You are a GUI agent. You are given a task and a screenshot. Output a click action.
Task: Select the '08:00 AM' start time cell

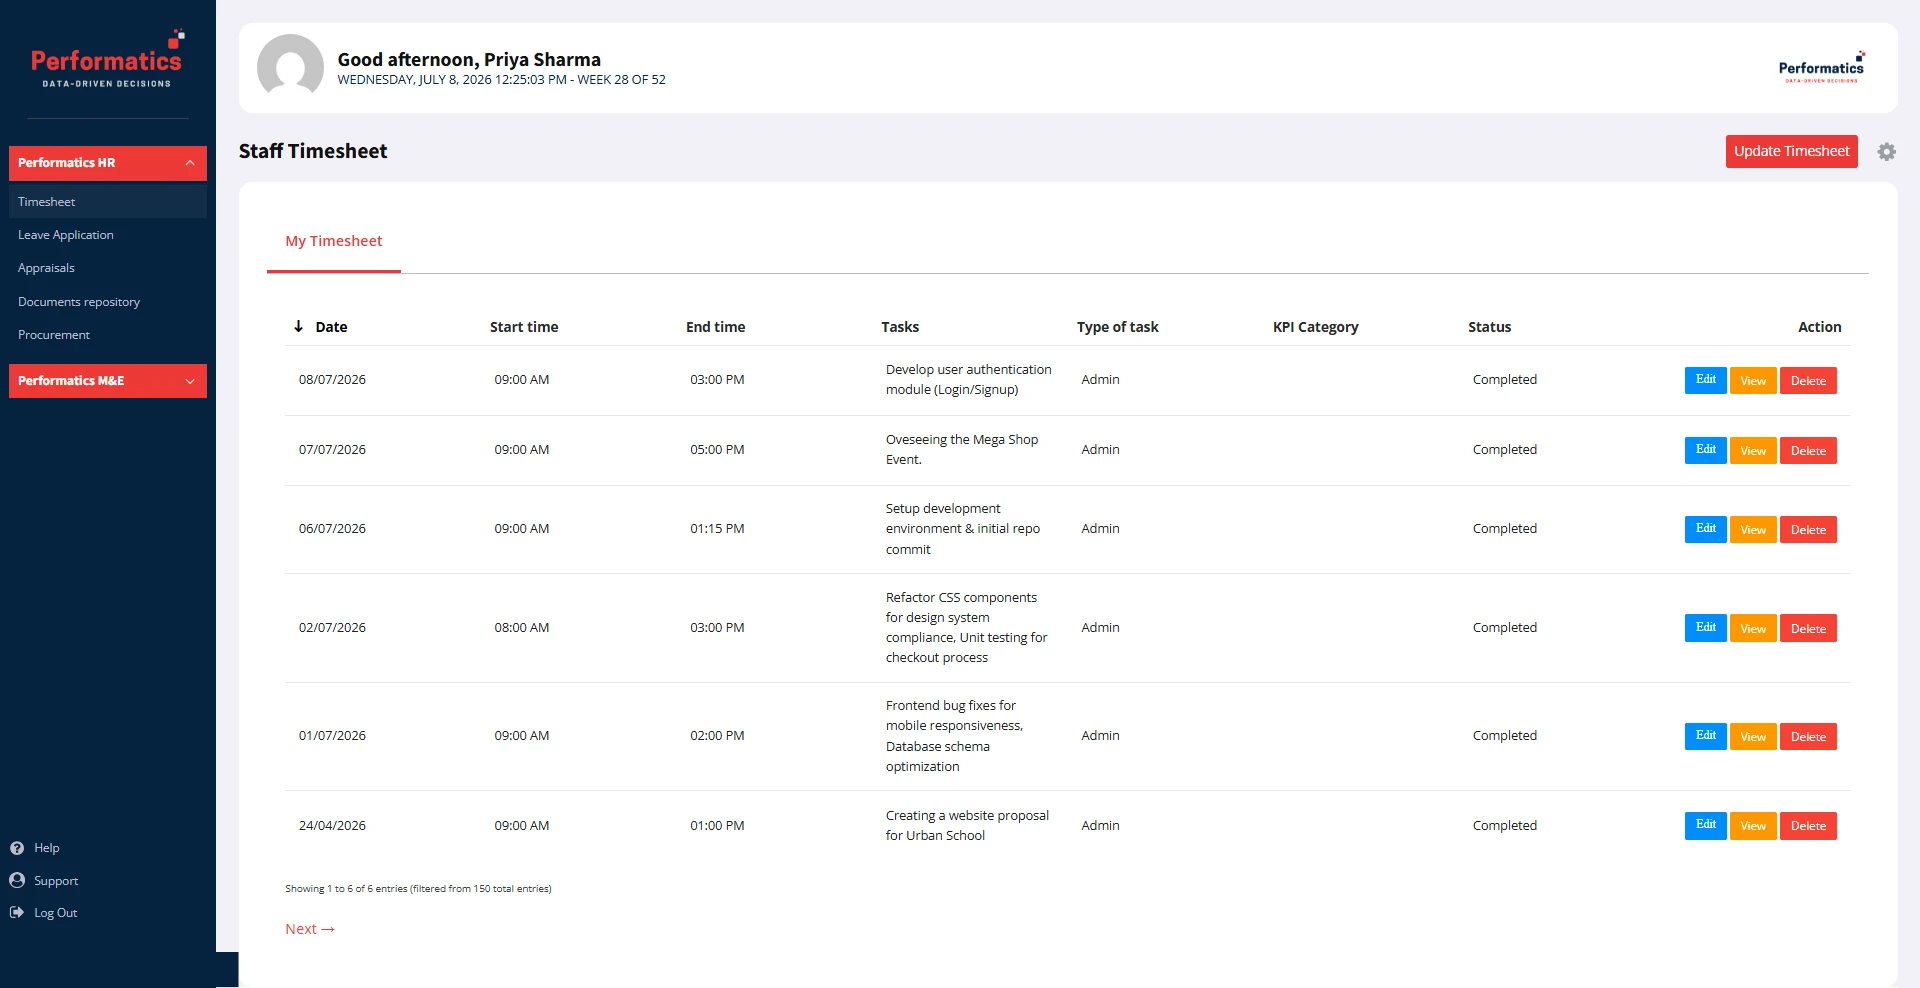pyautogui.click(x=522, y=628)
